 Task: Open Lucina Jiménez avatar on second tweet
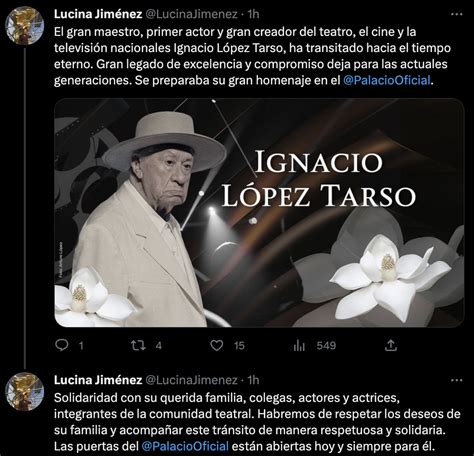tap(25, 391)
